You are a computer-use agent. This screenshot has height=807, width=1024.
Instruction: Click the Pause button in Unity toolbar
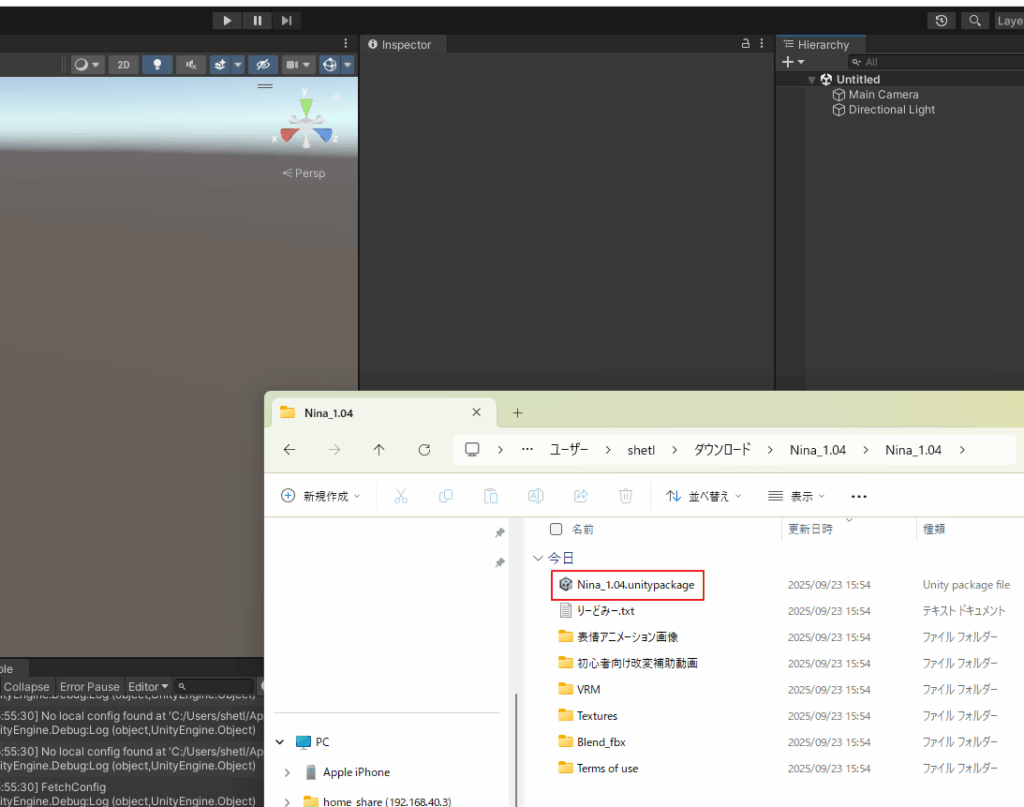point(257,20)
